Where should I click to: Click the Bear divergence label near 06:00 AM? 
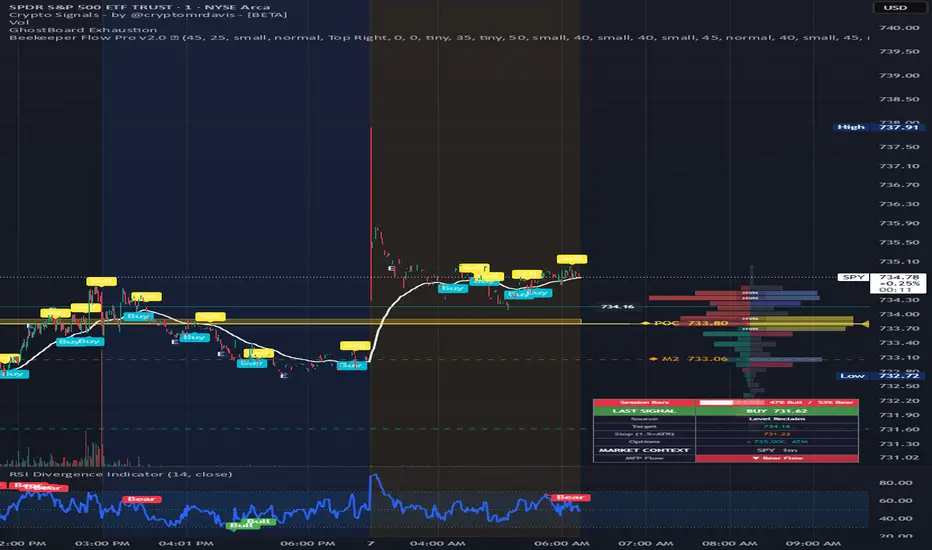point(569,497)
